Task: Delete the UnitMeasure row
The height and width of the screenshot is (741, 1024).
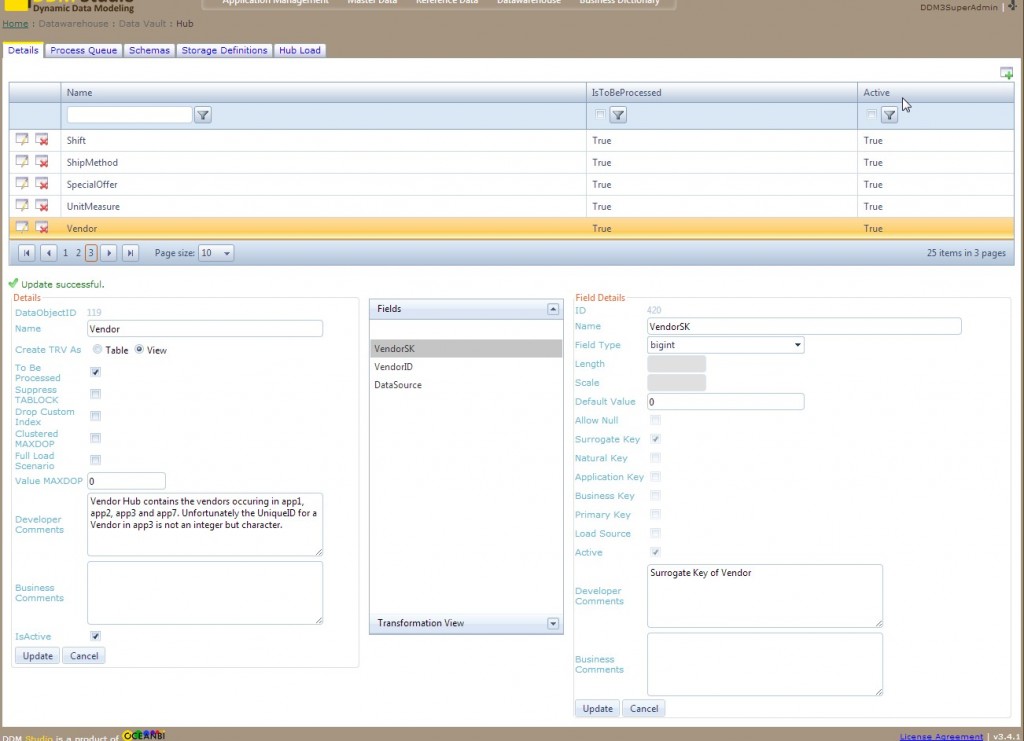Action: pos(42,206)
